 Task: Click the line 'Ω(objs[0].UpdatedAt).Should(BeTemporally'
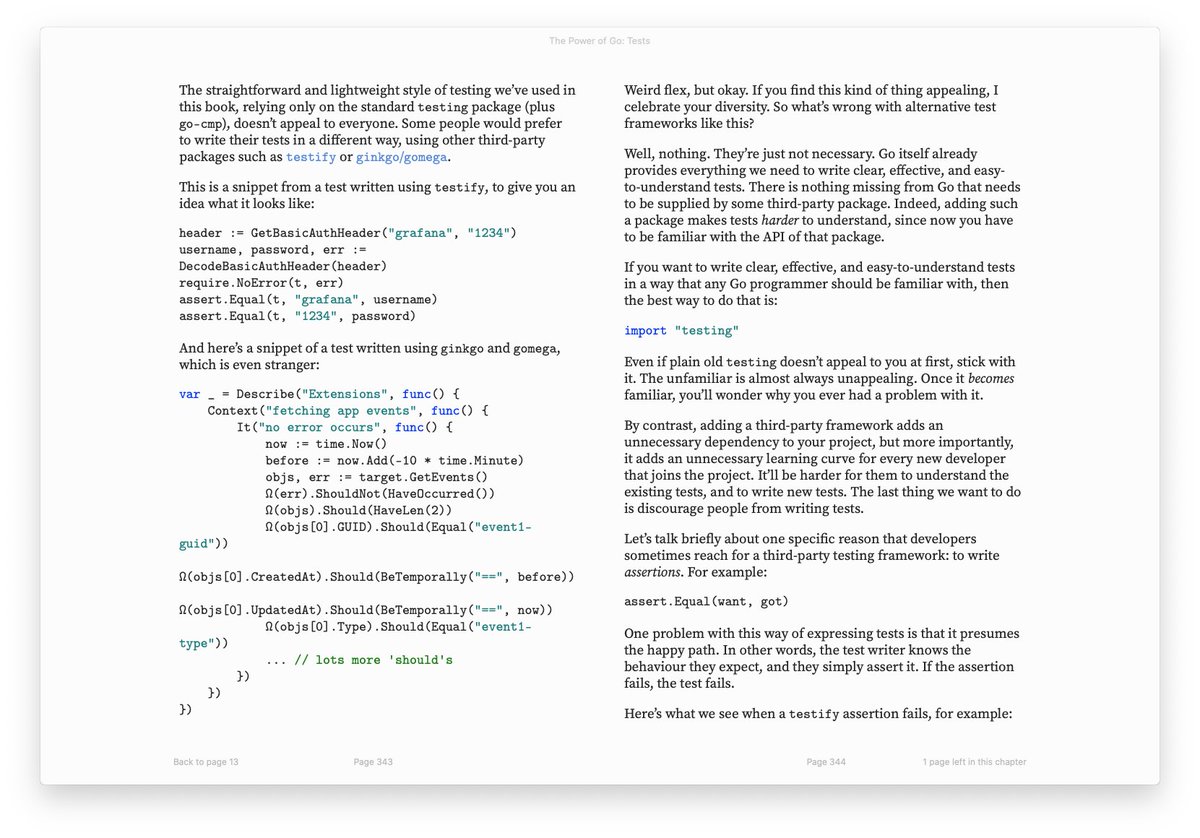click(x=366, y=610)
